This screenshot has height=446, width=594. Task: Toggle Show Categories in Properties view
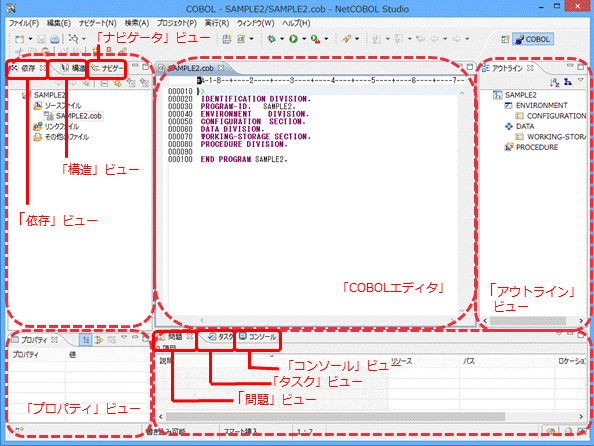(86, 340)
